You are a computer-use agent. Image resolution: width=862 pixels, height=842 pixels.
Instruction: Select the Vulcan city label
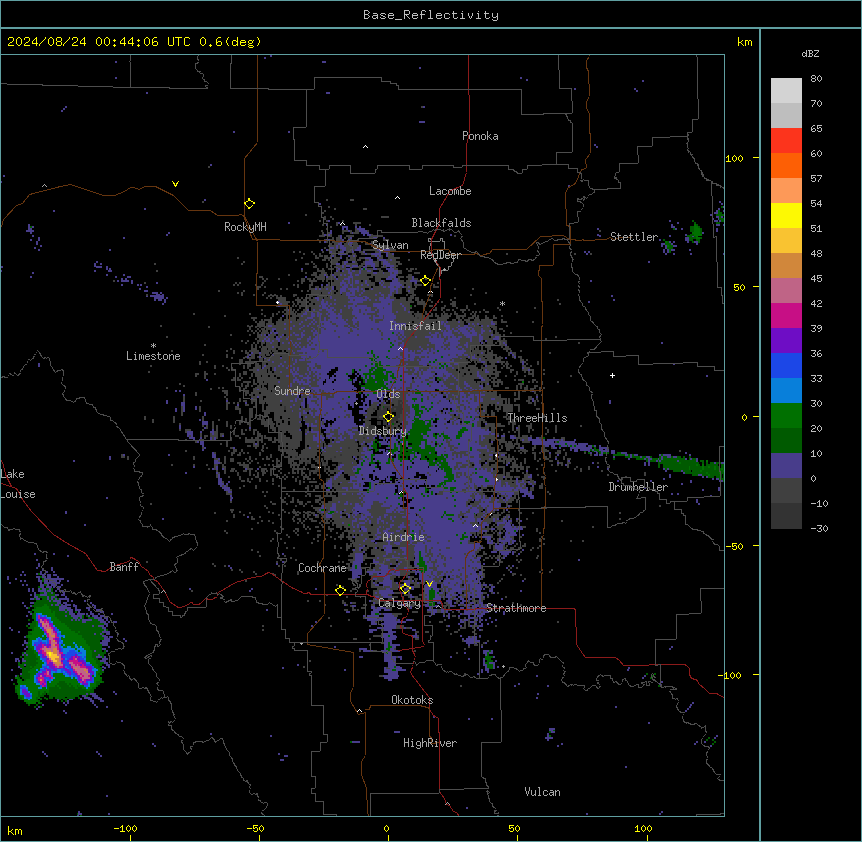coord(543,792)
